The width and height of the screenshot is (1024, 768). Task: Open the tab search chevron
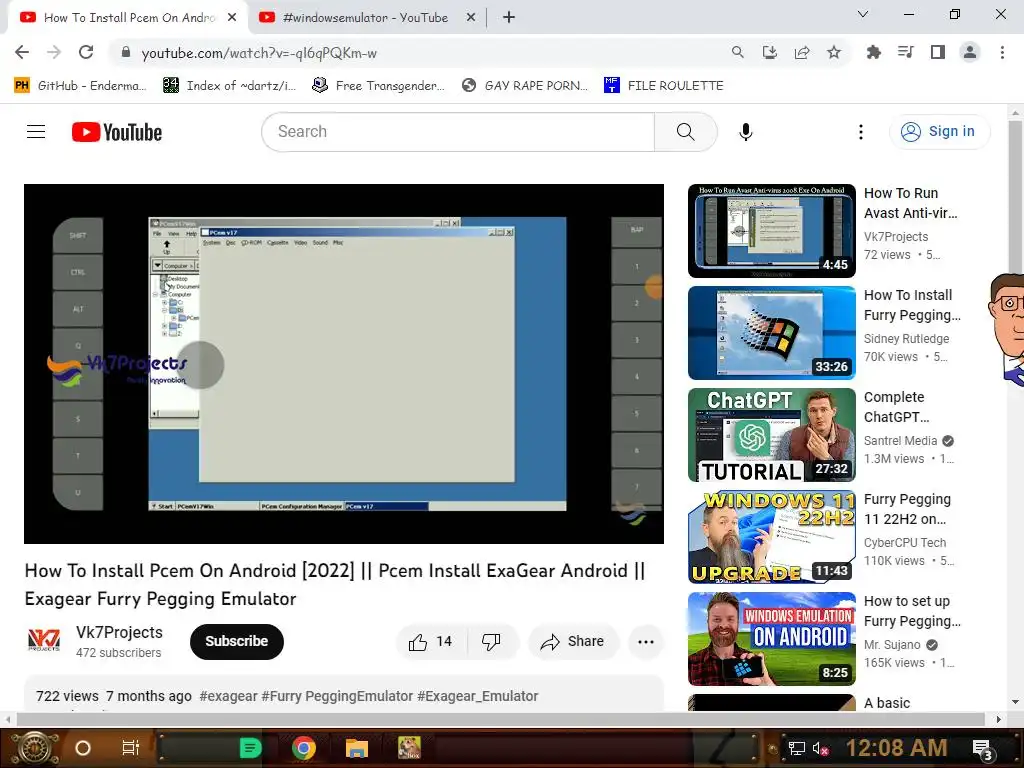coord(863,14)
